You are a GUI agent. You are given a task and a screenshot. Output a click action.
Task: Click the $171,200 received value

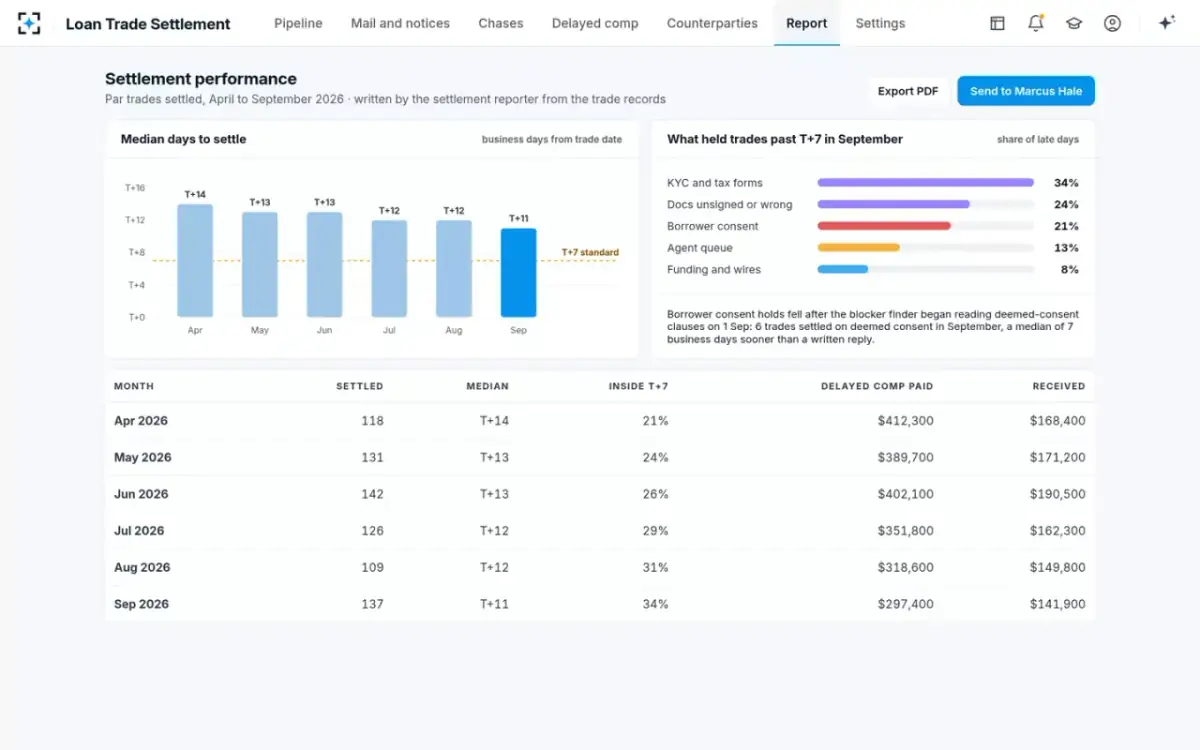tap(1058, 457)
